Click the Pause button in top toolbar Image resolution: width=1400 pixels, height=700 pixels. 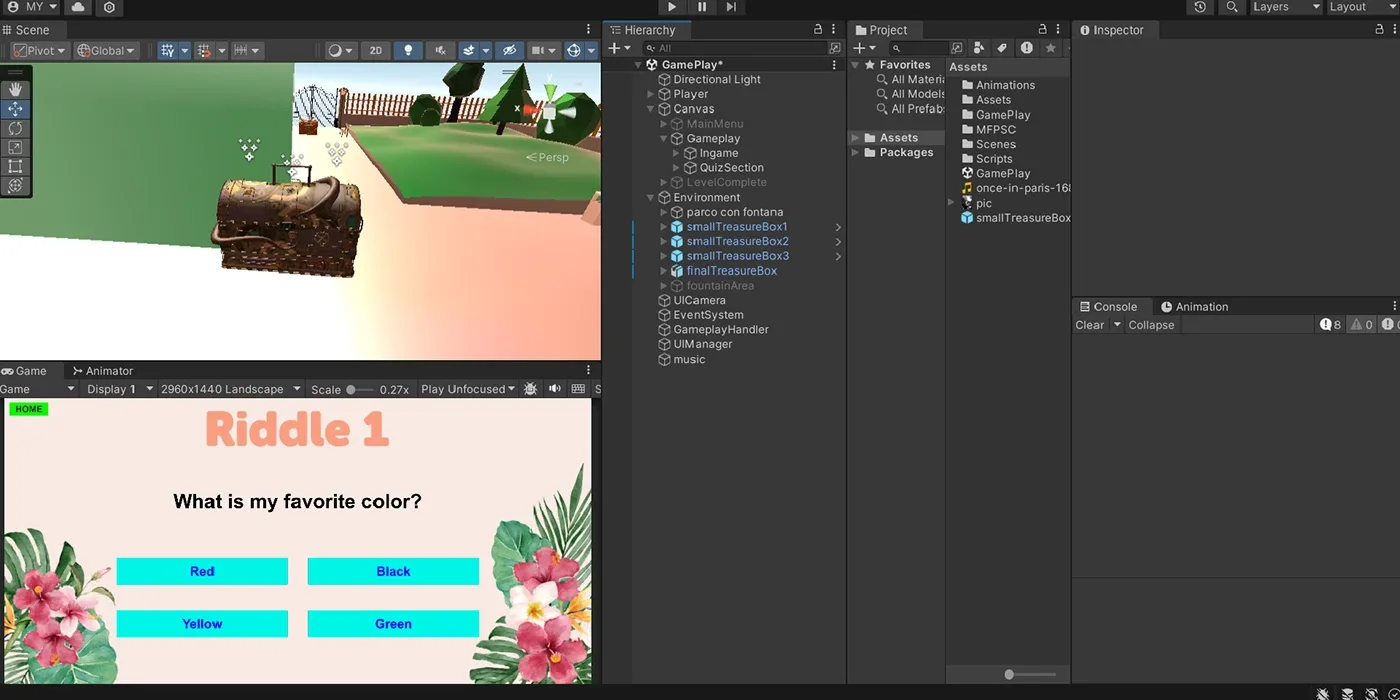[x=702, y=7]
